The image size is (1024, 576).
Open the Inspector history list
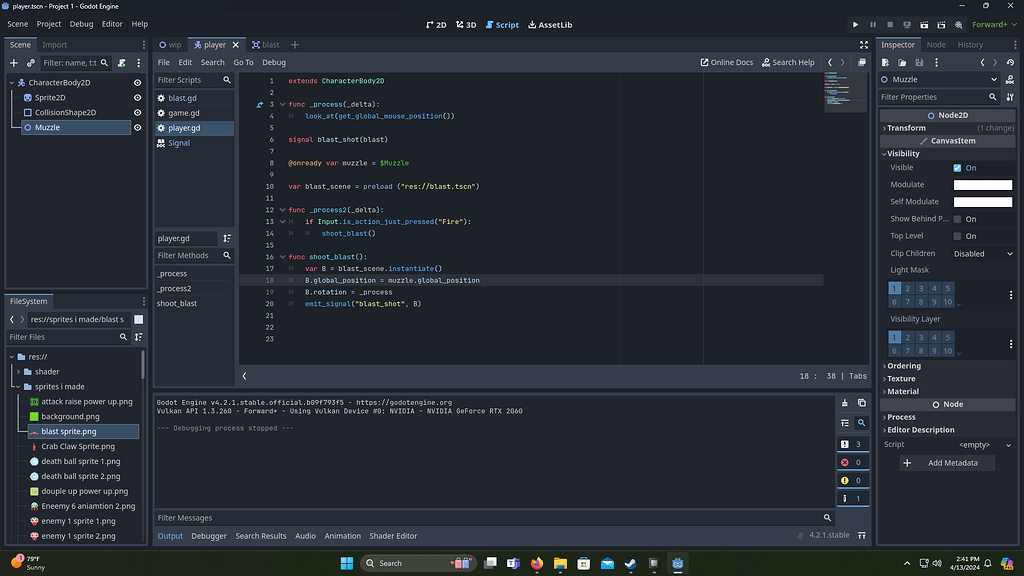click(1010, 63)
